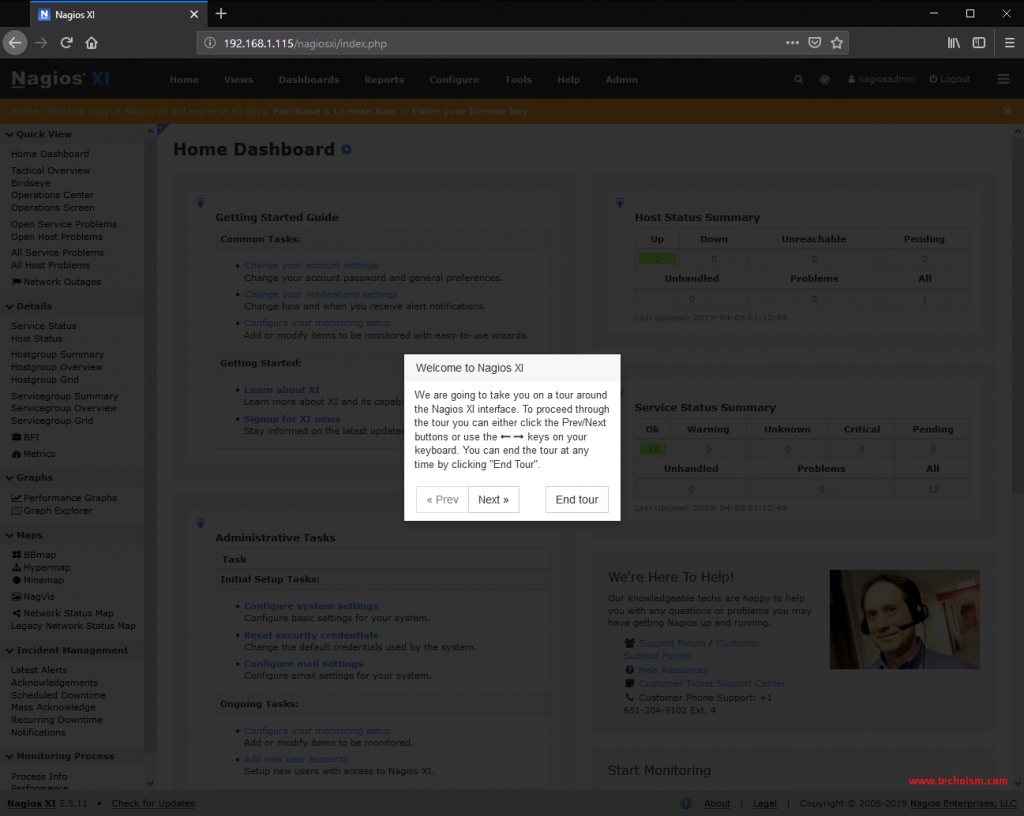1024x816 pixels.
Task: Click Check for Updates in footer
Action: tap(153, 804)
